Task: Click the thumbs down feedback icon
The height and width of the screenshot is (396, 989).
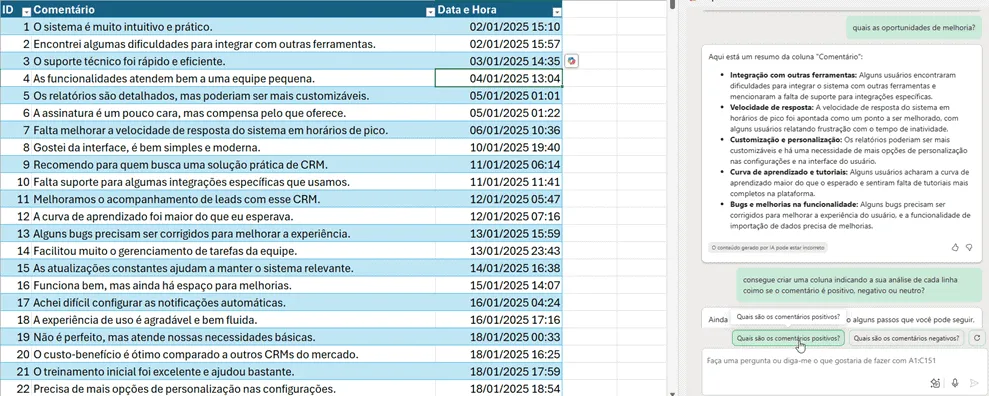Action: 970,248
